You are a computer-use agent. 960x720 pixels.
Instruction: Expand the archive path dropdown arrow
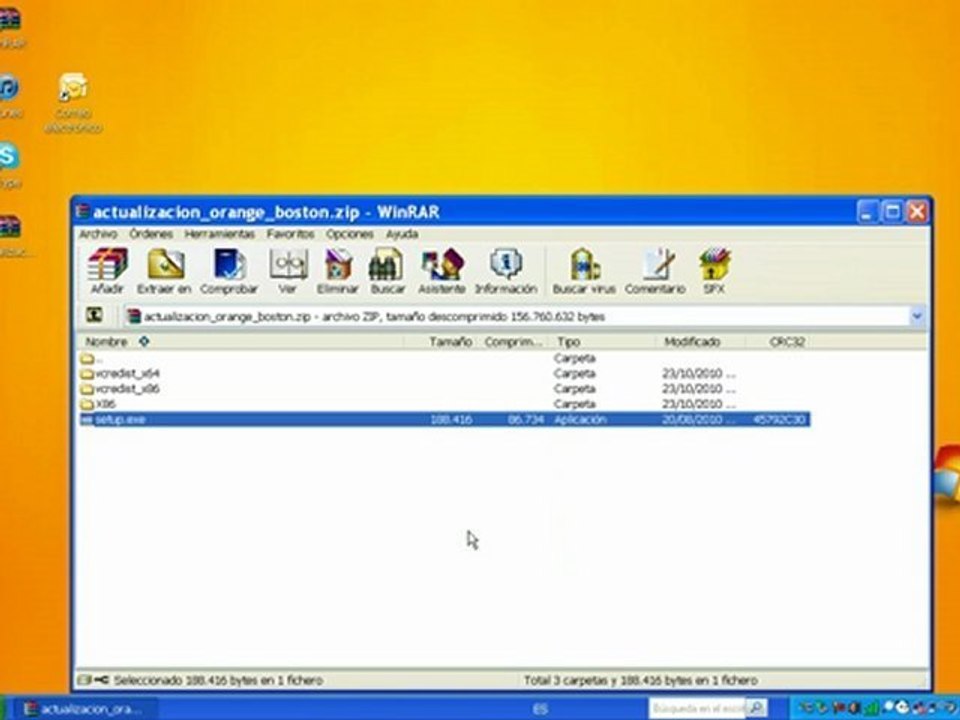[917, 316]
